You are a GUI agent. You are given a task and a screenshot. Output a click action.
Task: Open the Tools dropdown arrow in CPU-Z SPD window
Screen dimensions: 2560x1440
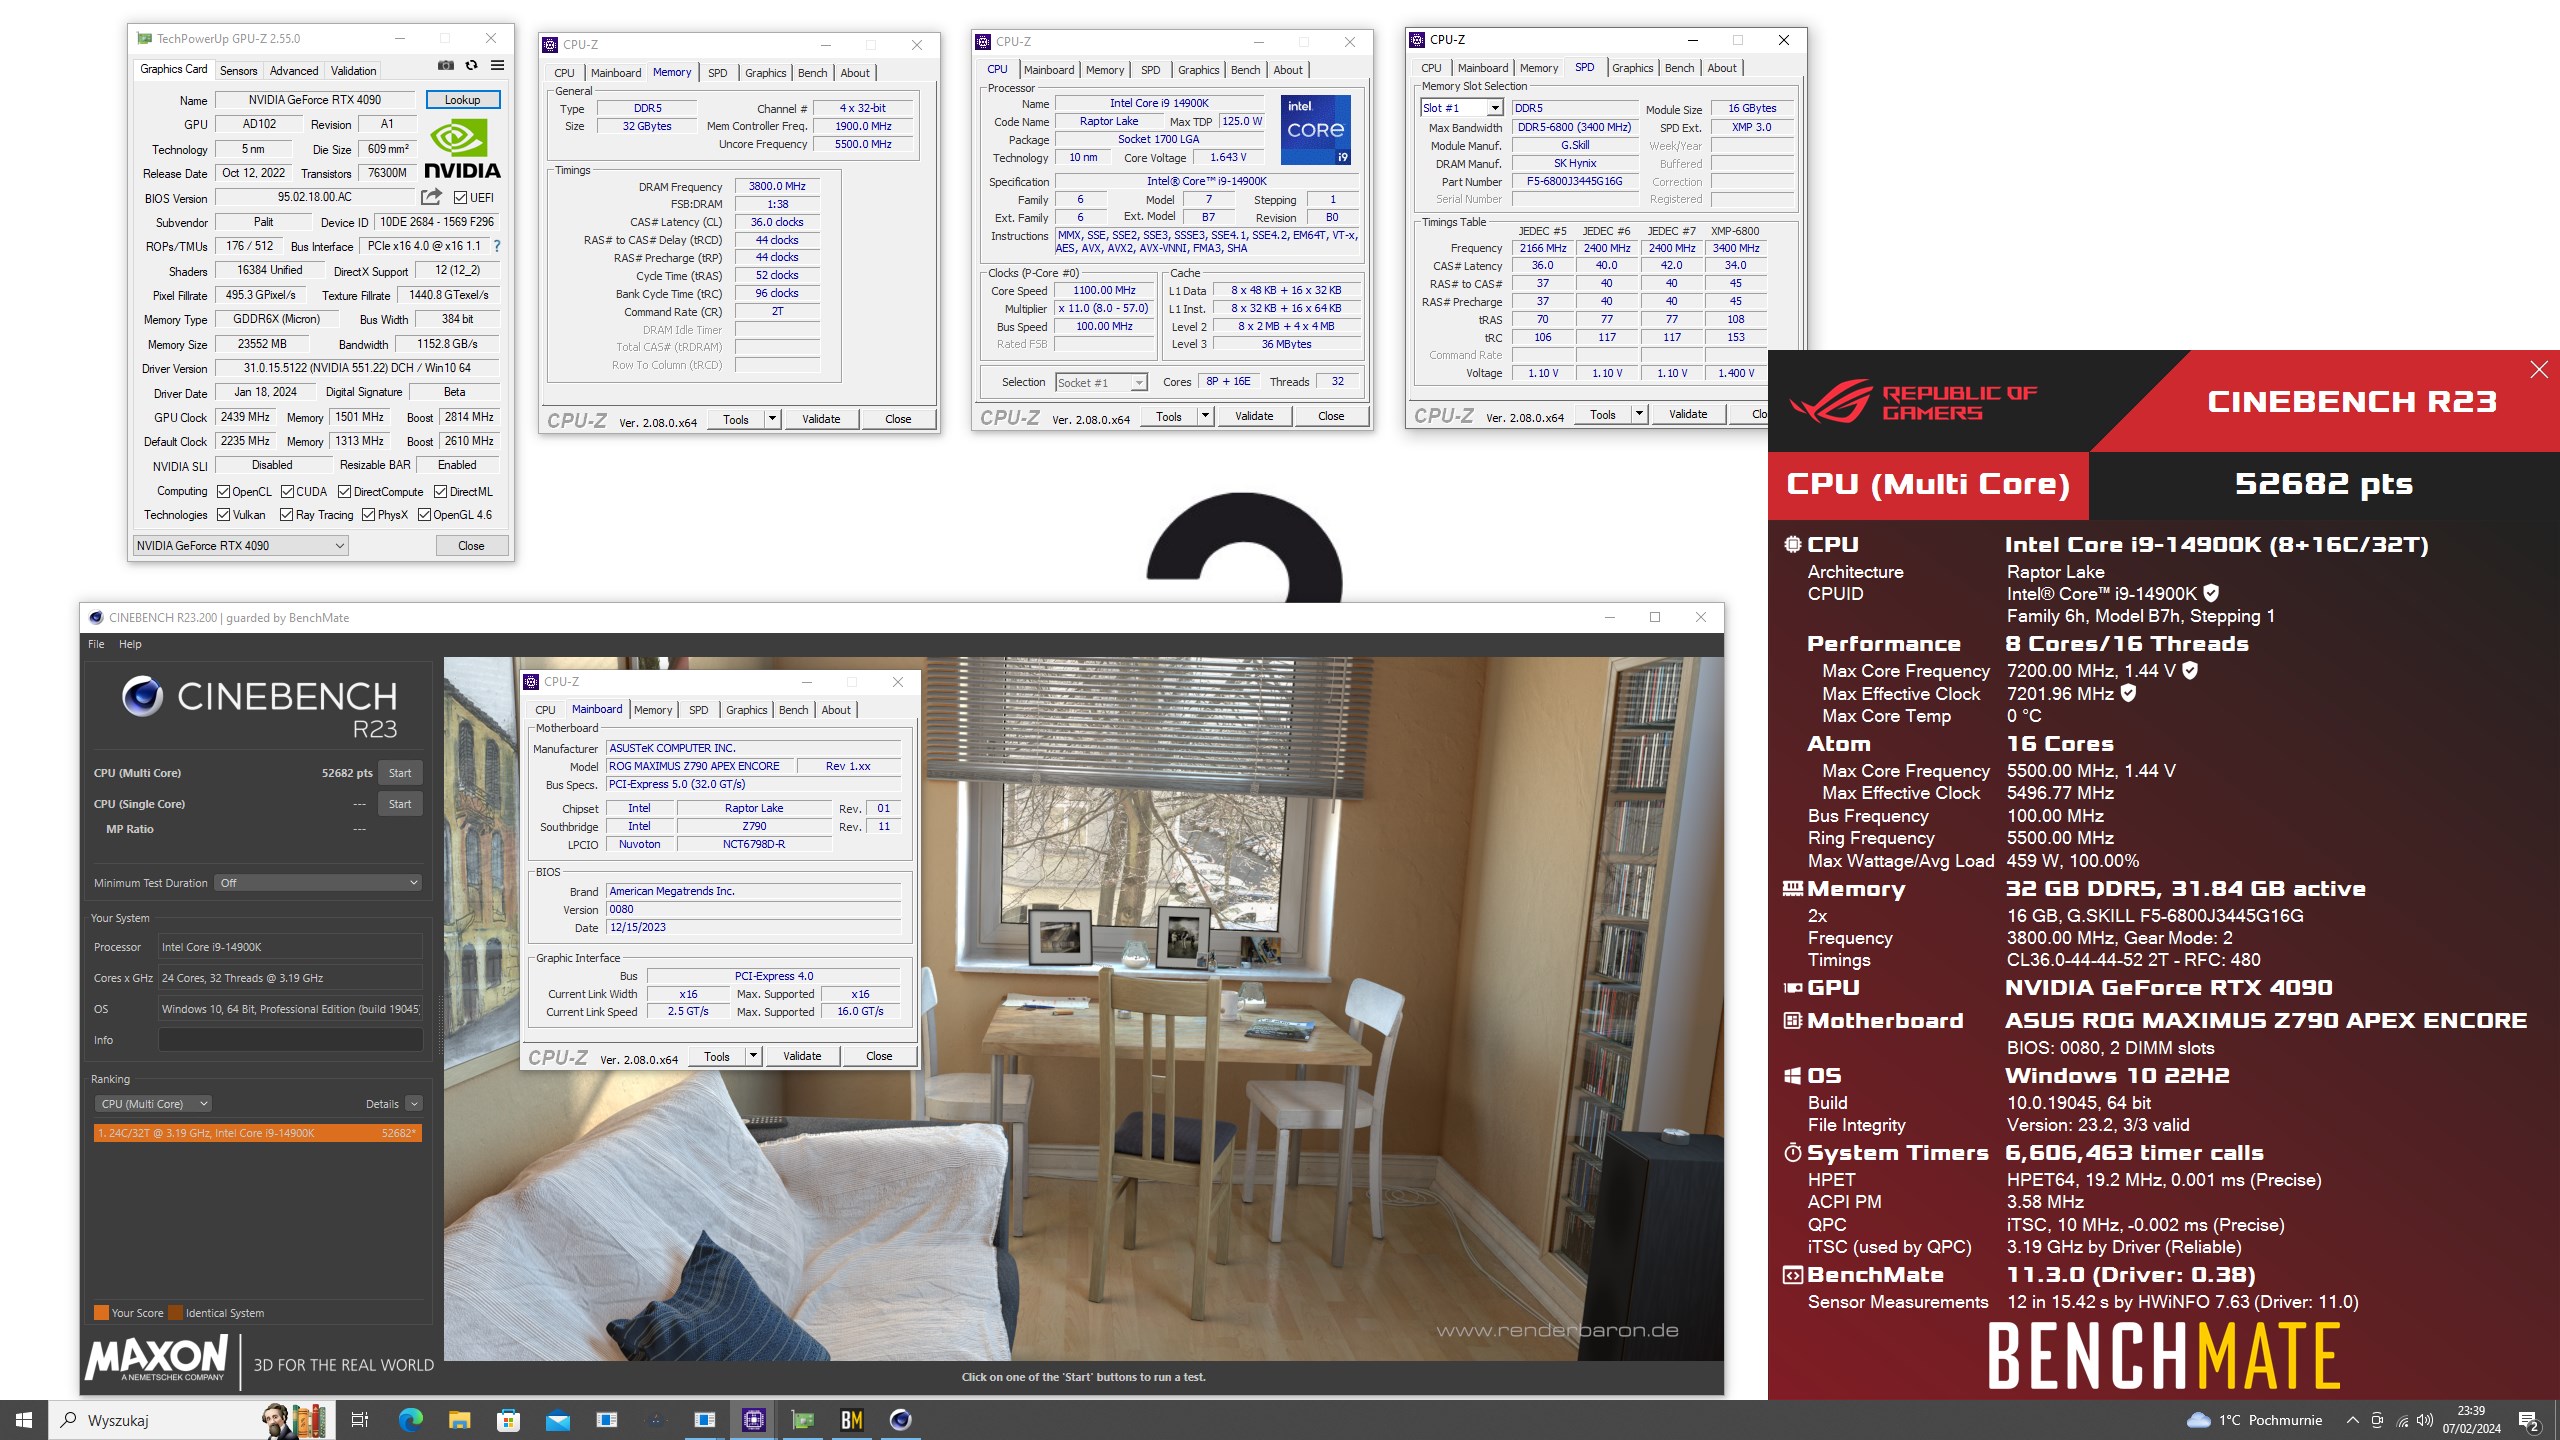click(1639, 414)
